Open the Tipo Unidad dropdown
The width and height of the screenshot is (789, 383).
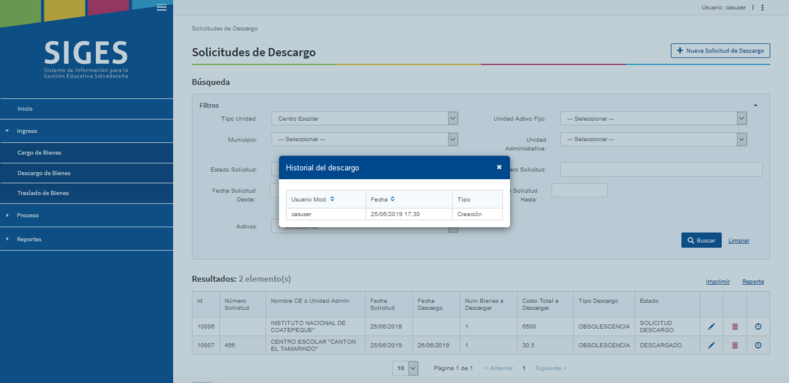[364, 118]
